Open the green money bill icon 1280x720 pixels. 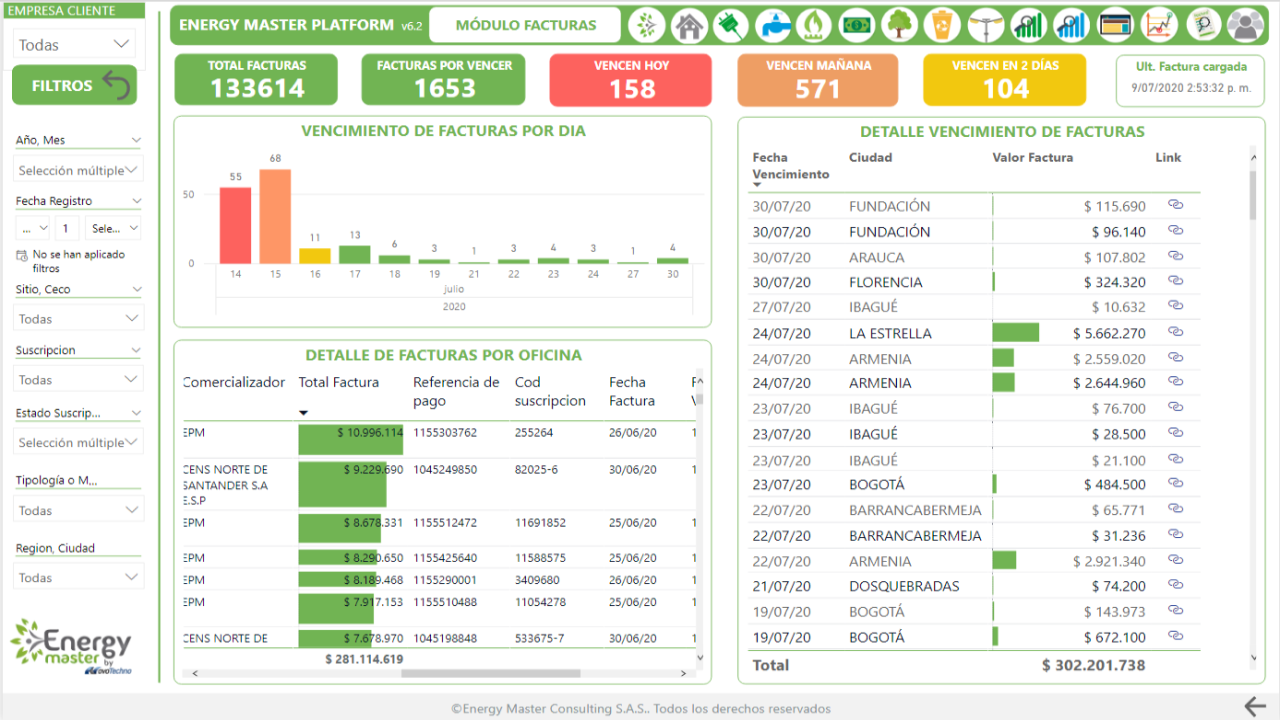857,25
